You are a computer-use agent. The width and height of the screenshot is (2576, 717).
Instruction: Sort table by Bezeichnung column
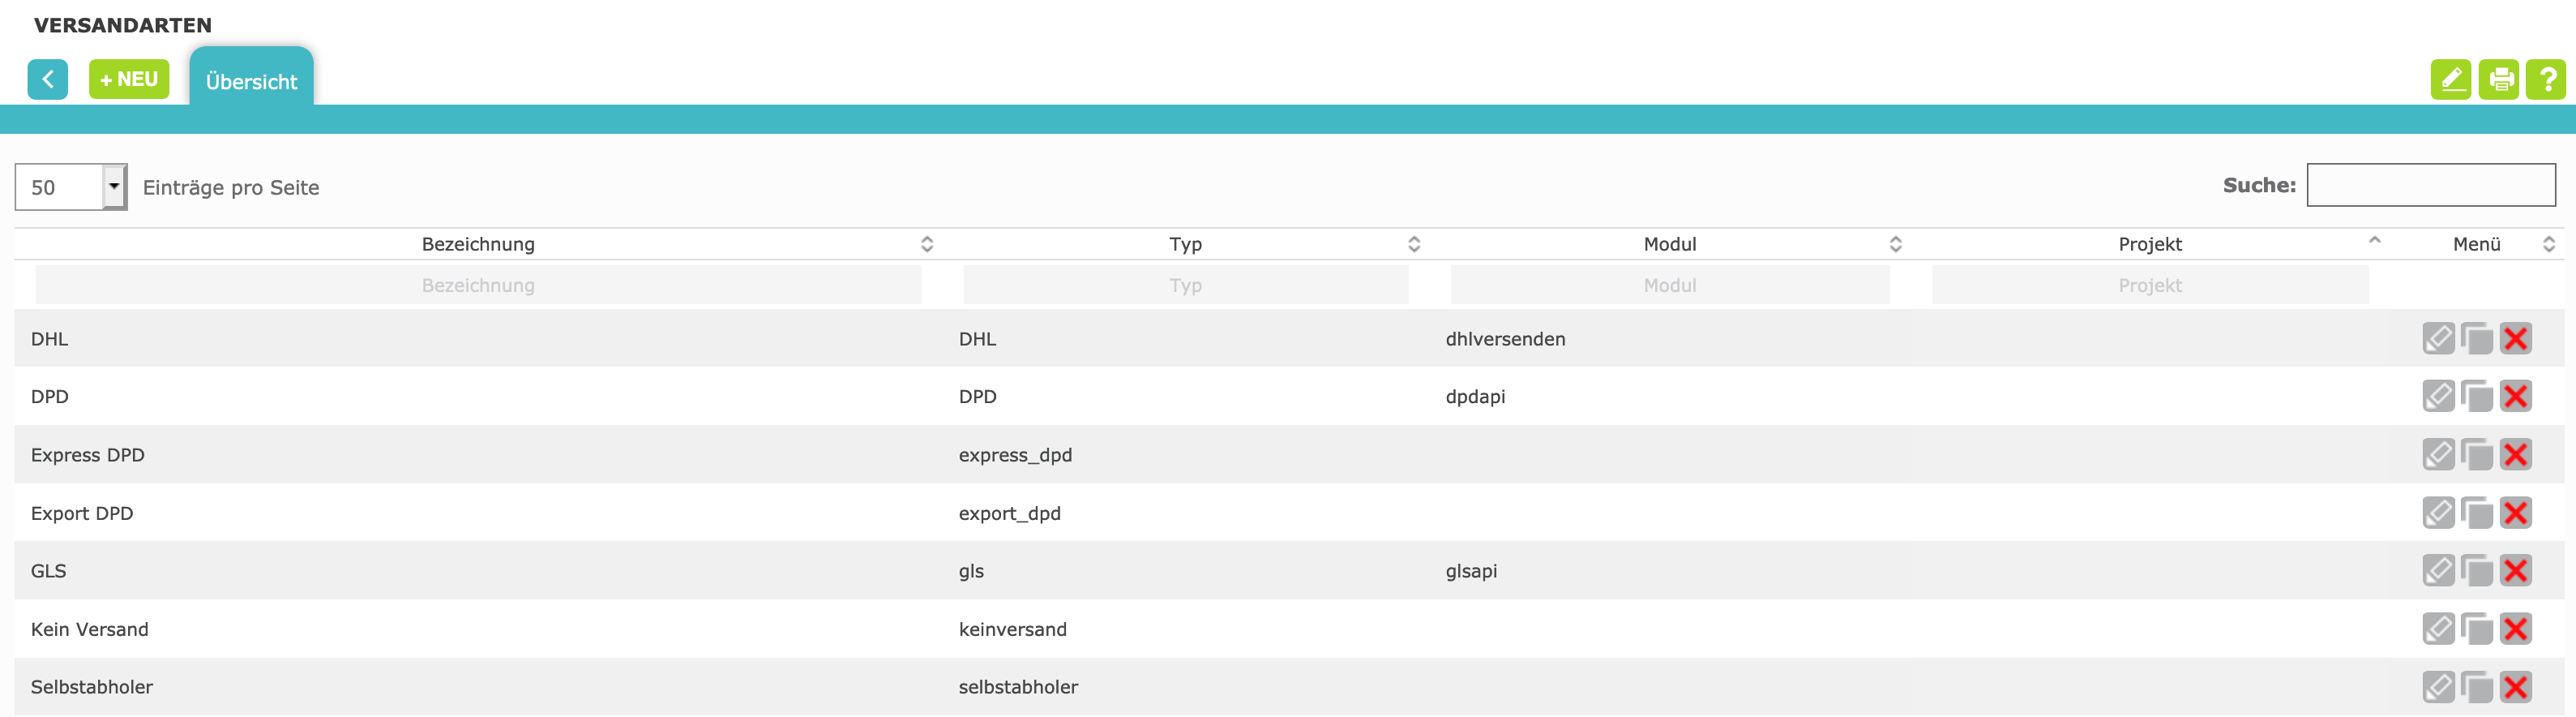(478, 244)
